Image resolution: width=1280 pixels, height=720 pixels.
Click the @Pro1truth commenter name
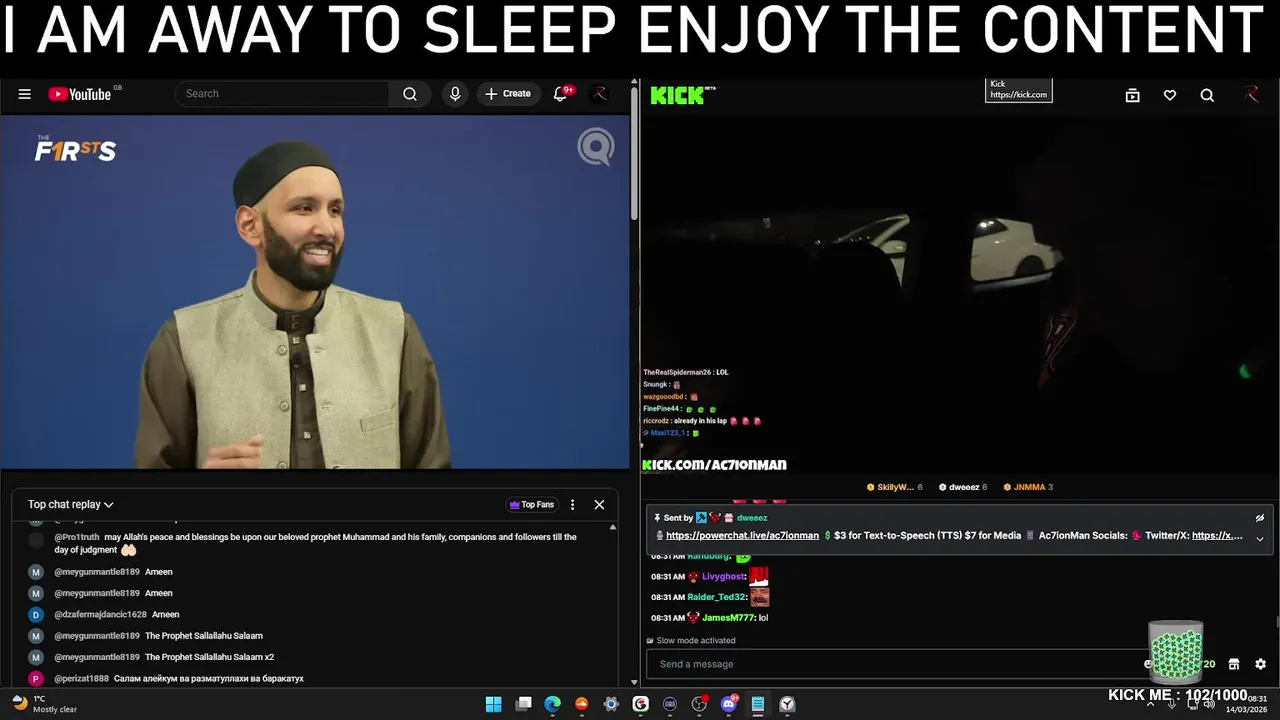click(x=77, y=537)
